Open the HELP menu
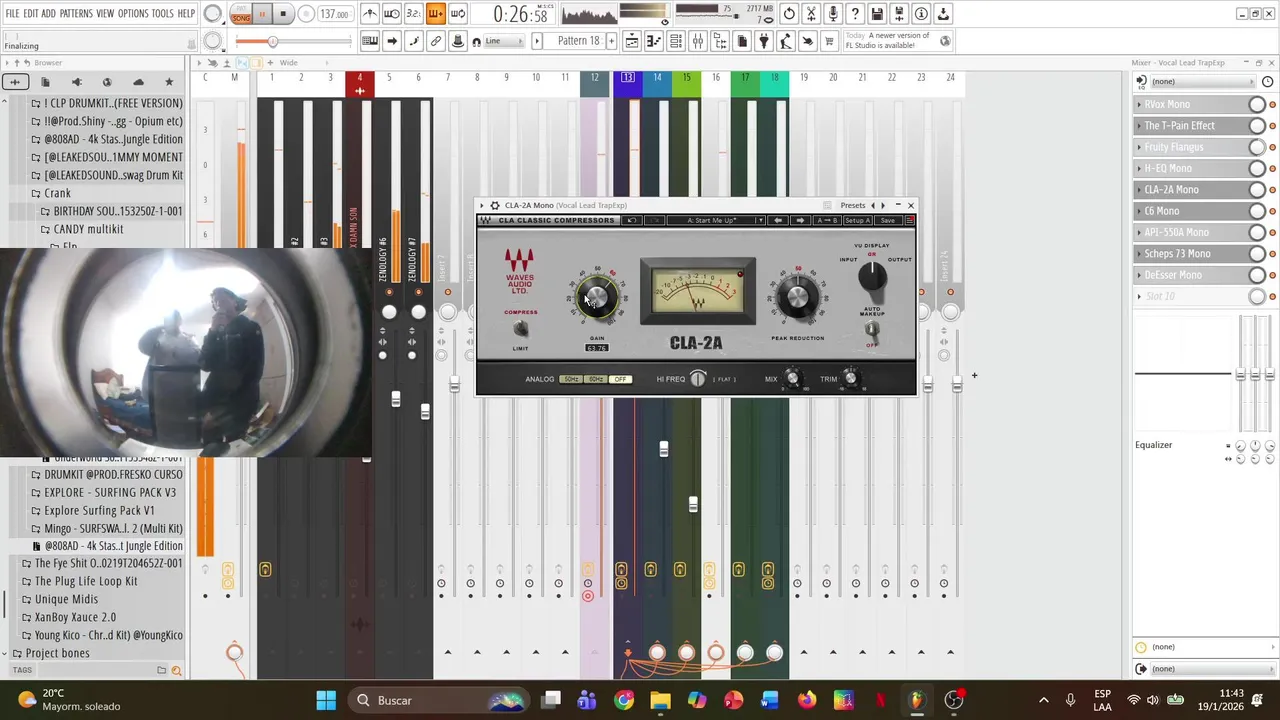This screenshot has width=1280, height=720. [186, 14]
